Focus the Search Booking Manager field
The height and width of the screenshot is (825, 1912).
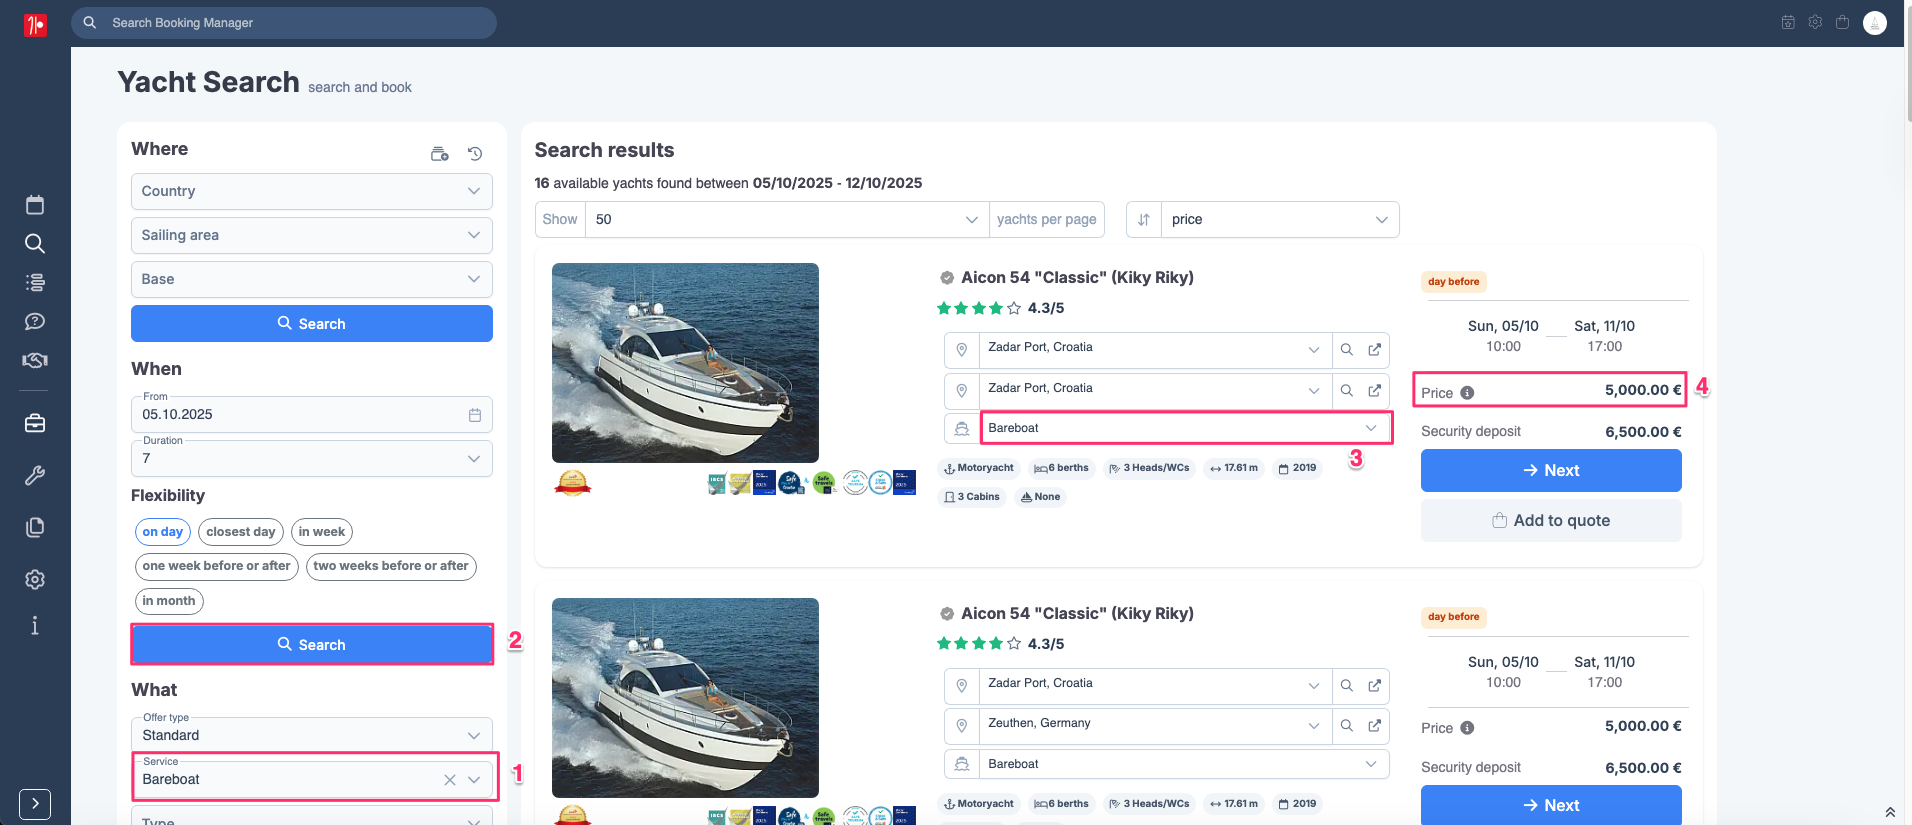pos(284,23)
